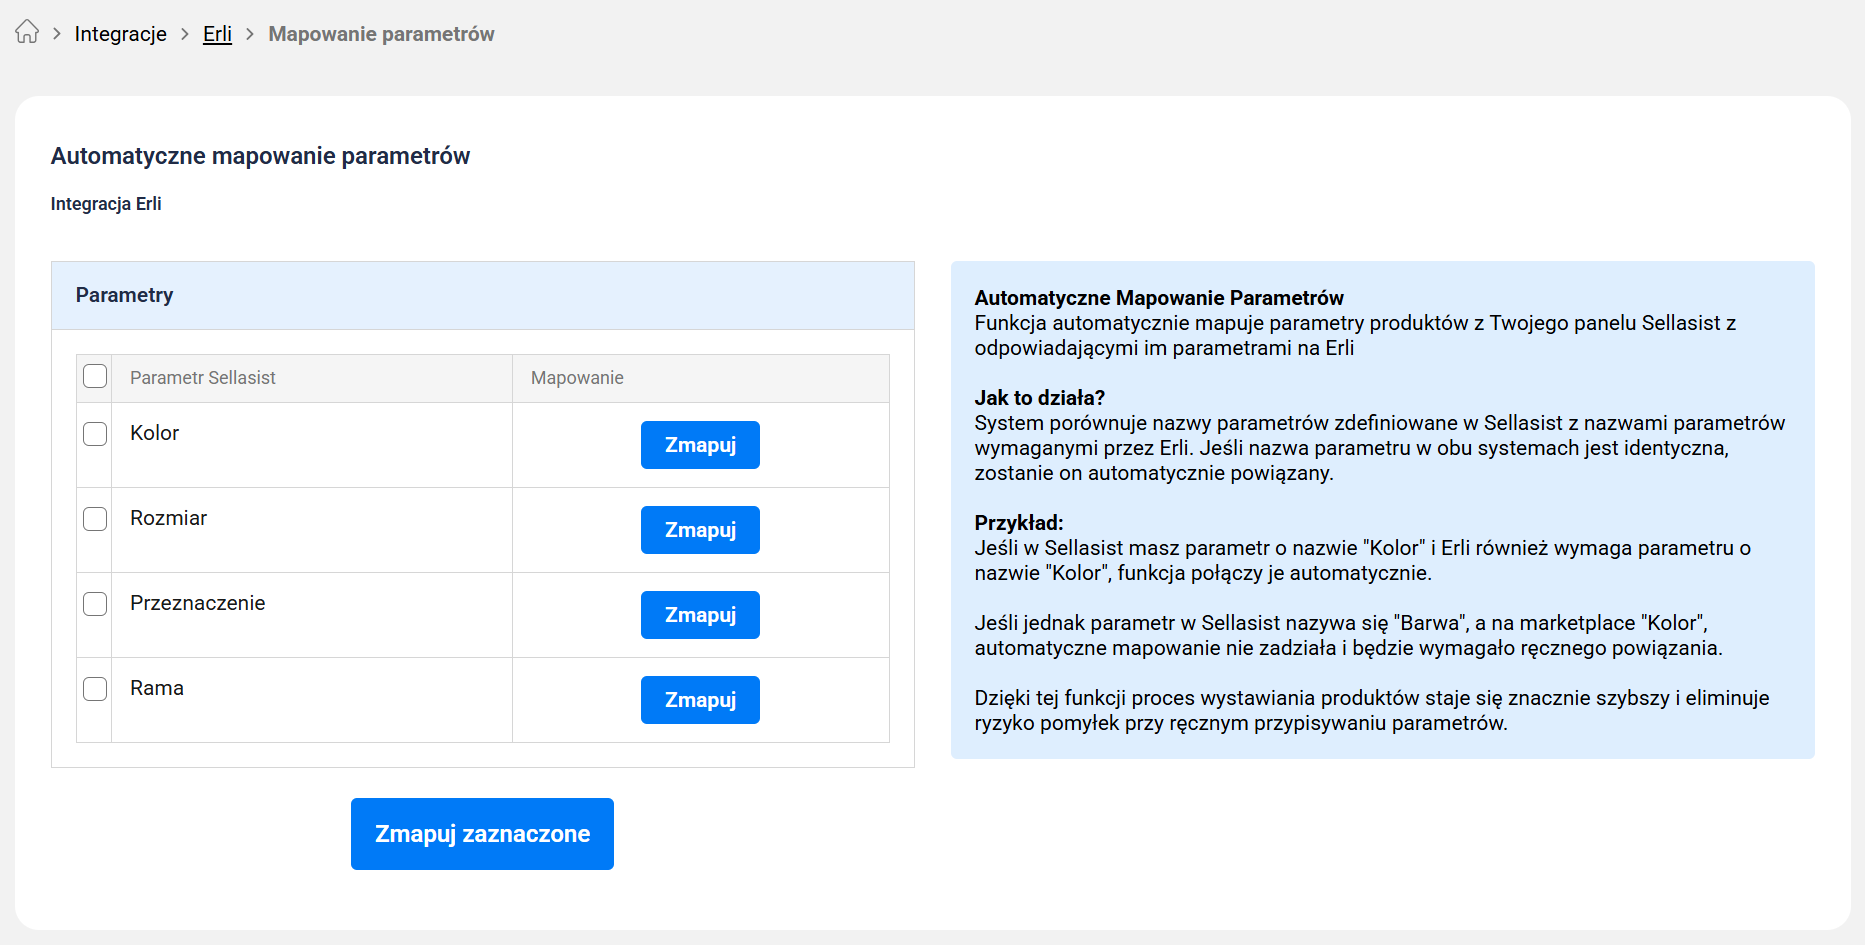Click the Parametr Sellasist column header
The height and width of the screenshot is (945, 1865).
(x=203, y=378)
